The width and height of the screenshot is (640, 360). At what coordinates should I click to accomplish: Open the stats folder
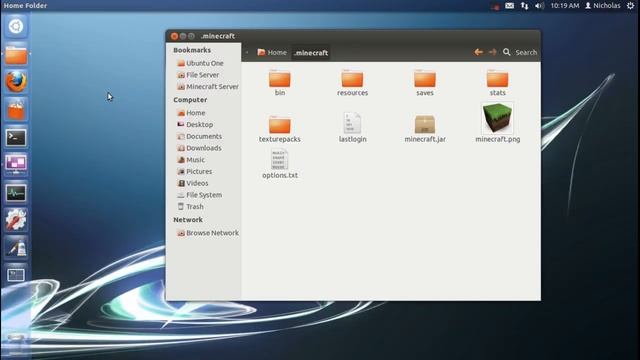498,83
